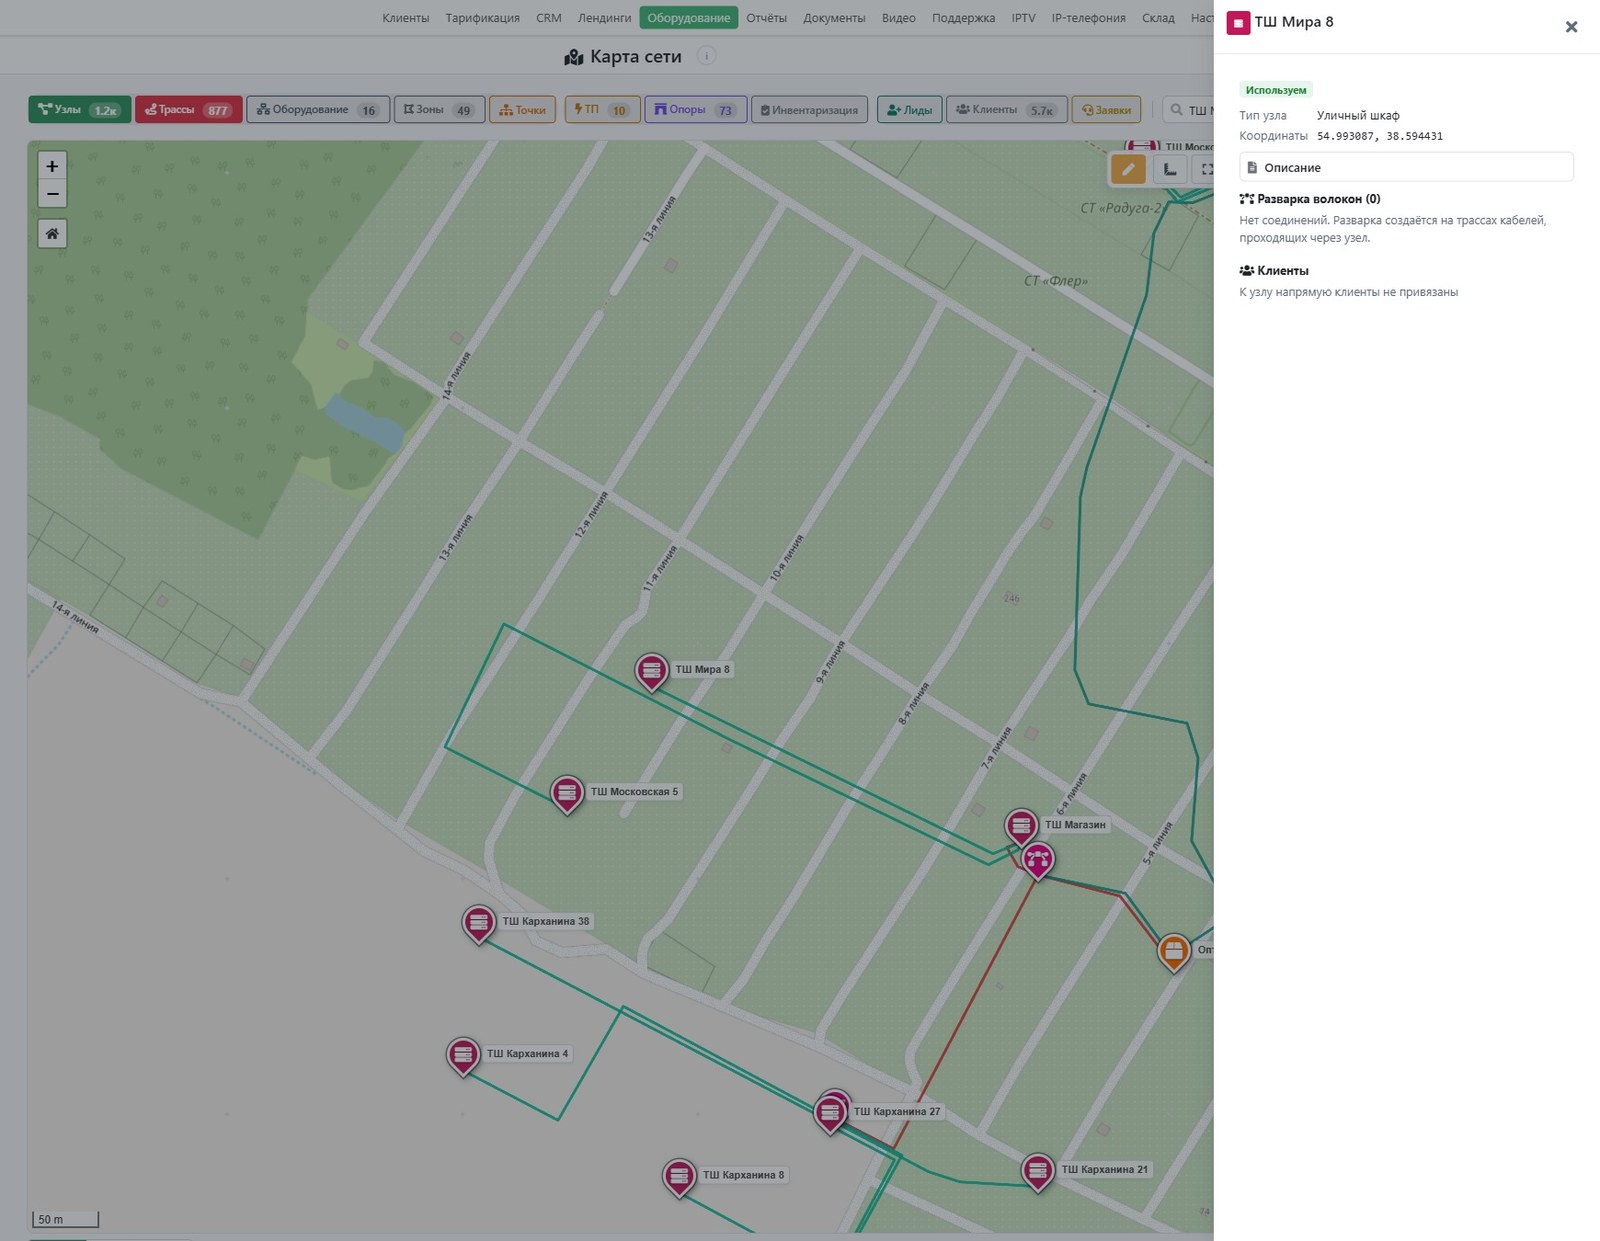This screenshot has height=1241, width=1600.
Task: Open info icon next to Карта сети
Action: tap(706, 56)
